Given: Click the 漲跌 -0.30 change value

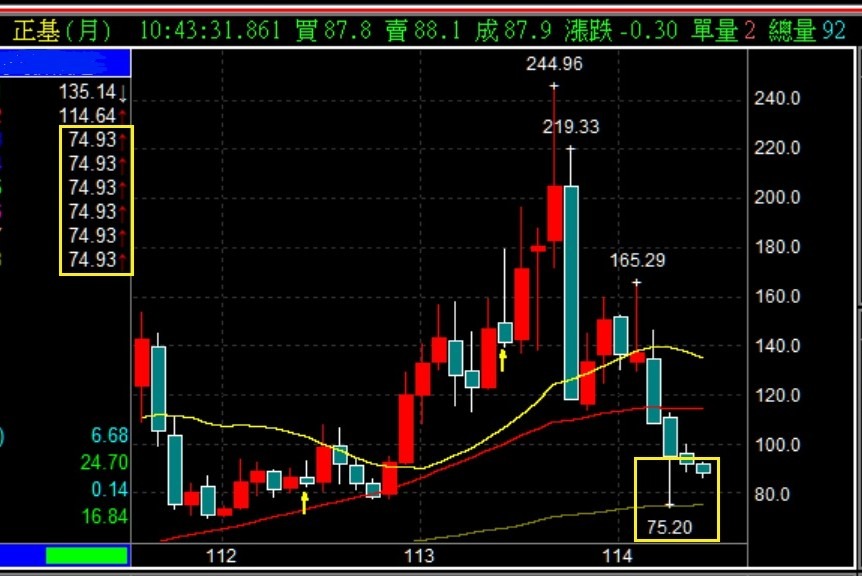Looking at the screenshot, I should click(621, 30).
